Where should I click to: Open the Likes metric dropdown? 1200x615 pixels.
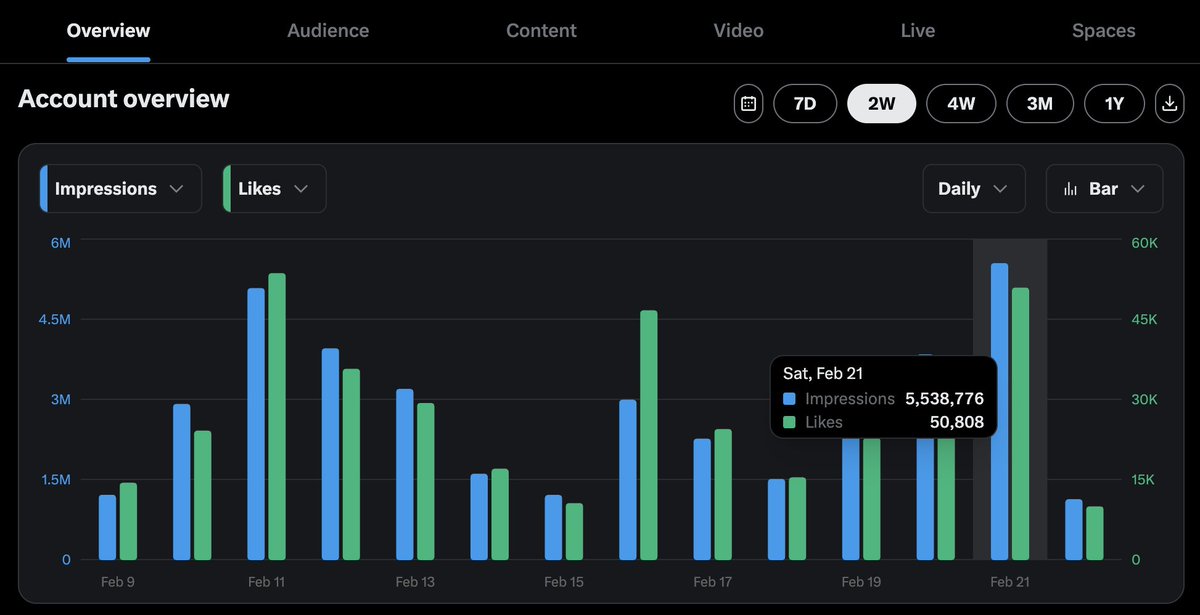(x=274, y=188)
